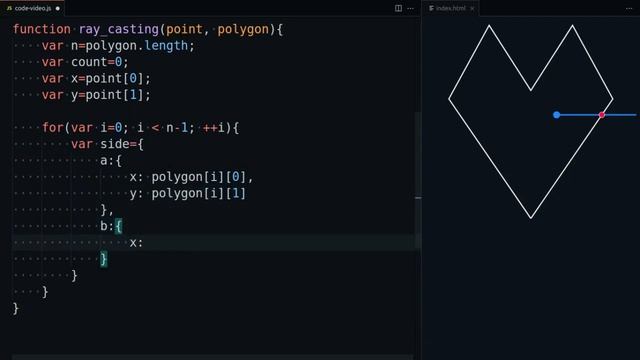Close the index.html tab
The height and width of the screenshot is (360, 640).
(x=472, y=8)
